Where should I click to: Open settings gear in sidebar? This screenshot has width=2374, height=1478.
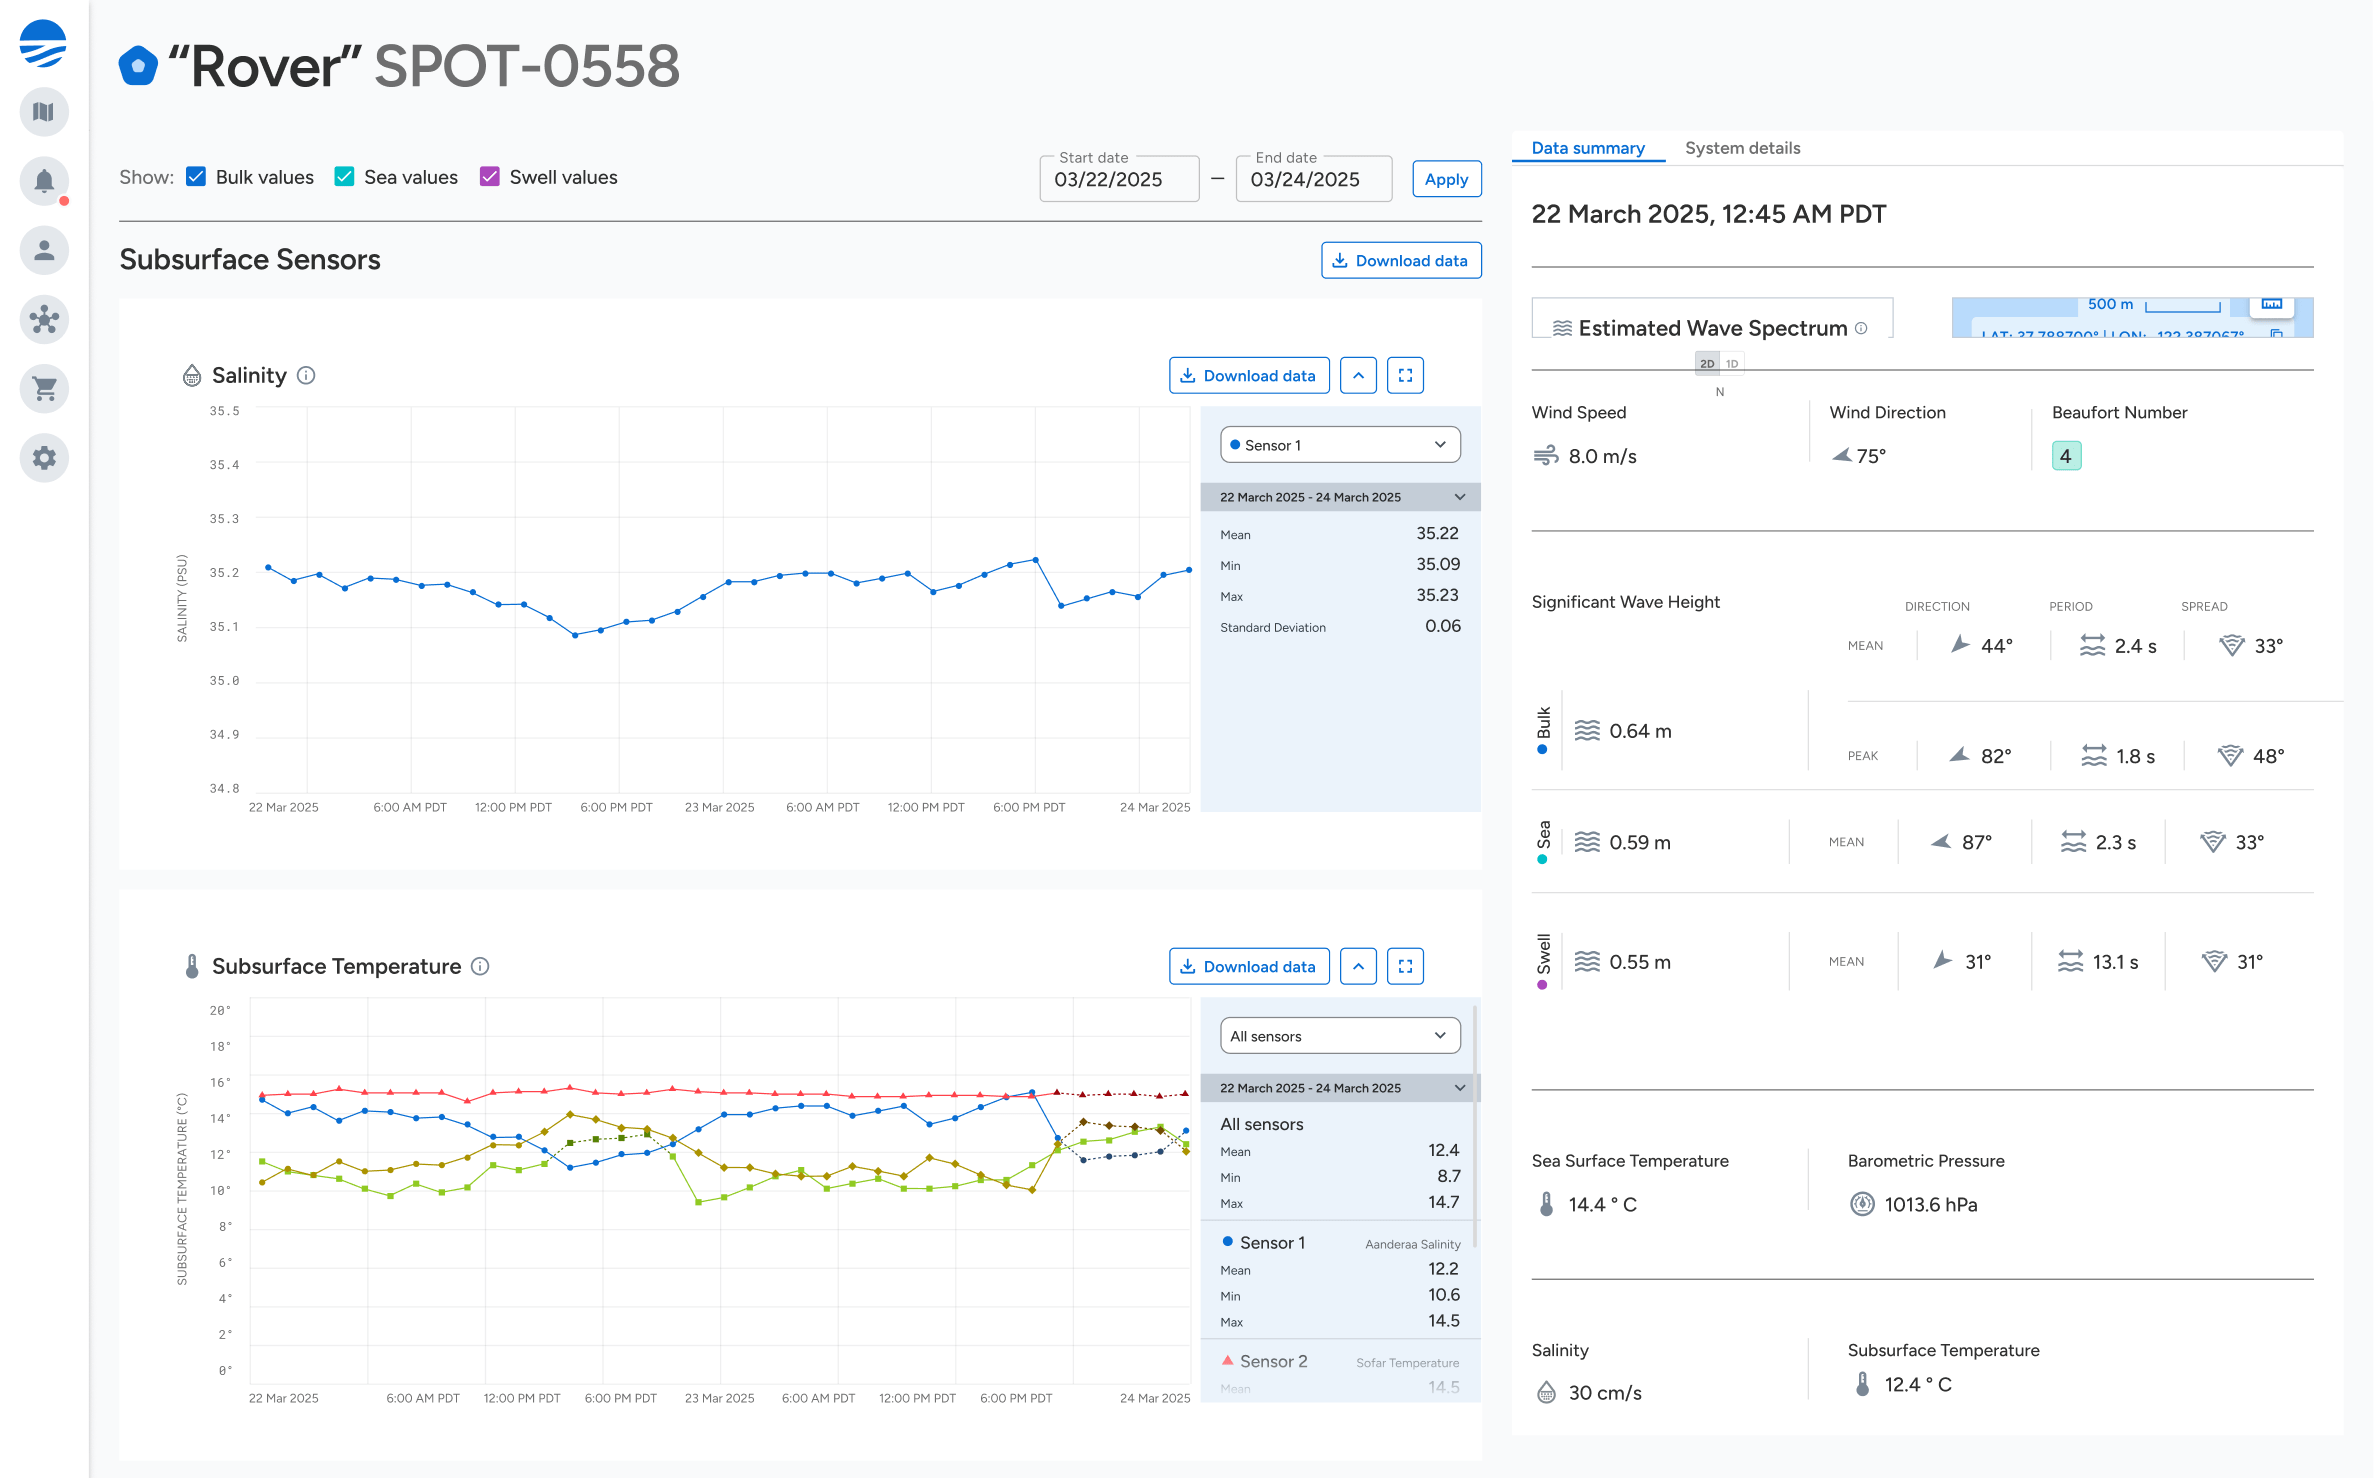[x=44, y=458]
